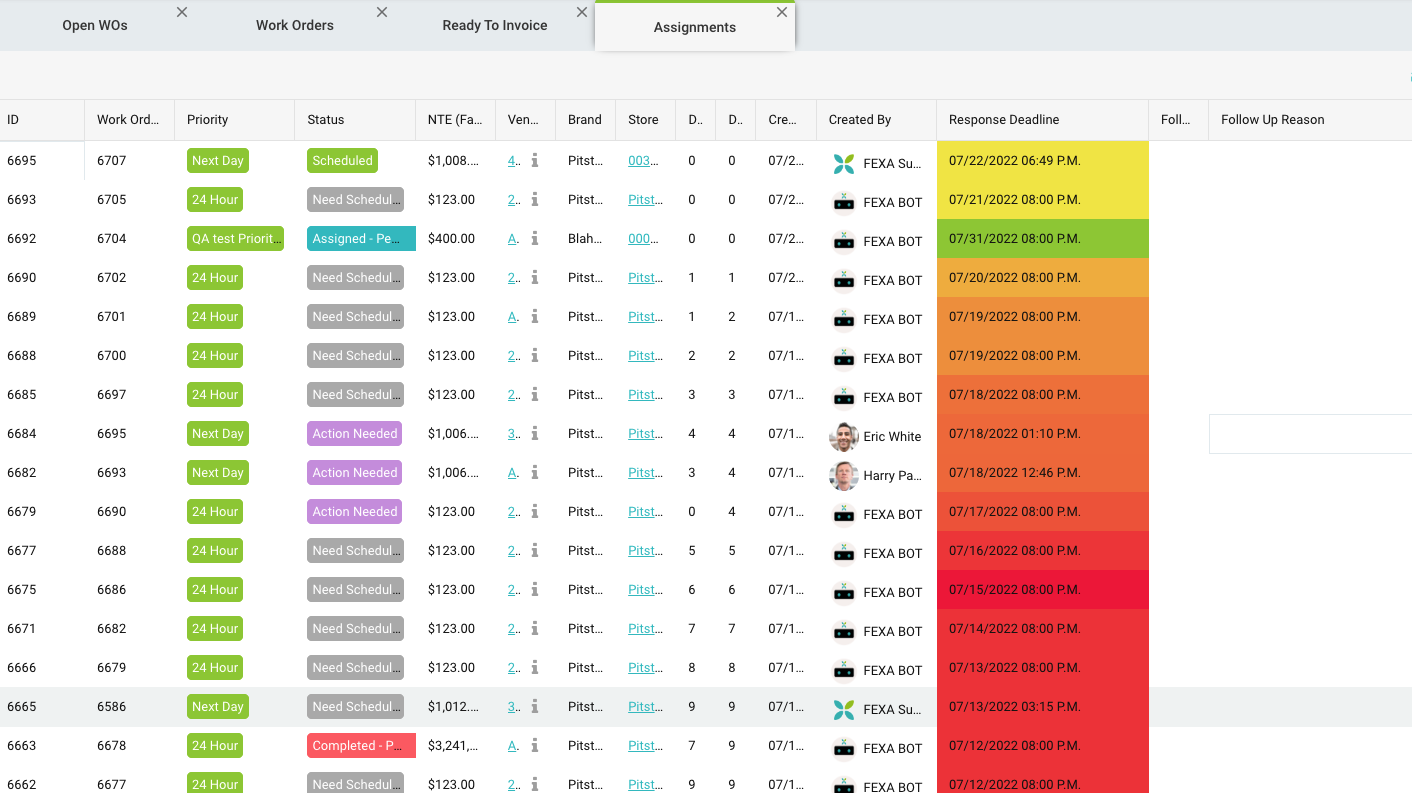Click Scheduled status badge in row 6695
This screenshot has height=793, width=1412.
click(x=342, y=160)
